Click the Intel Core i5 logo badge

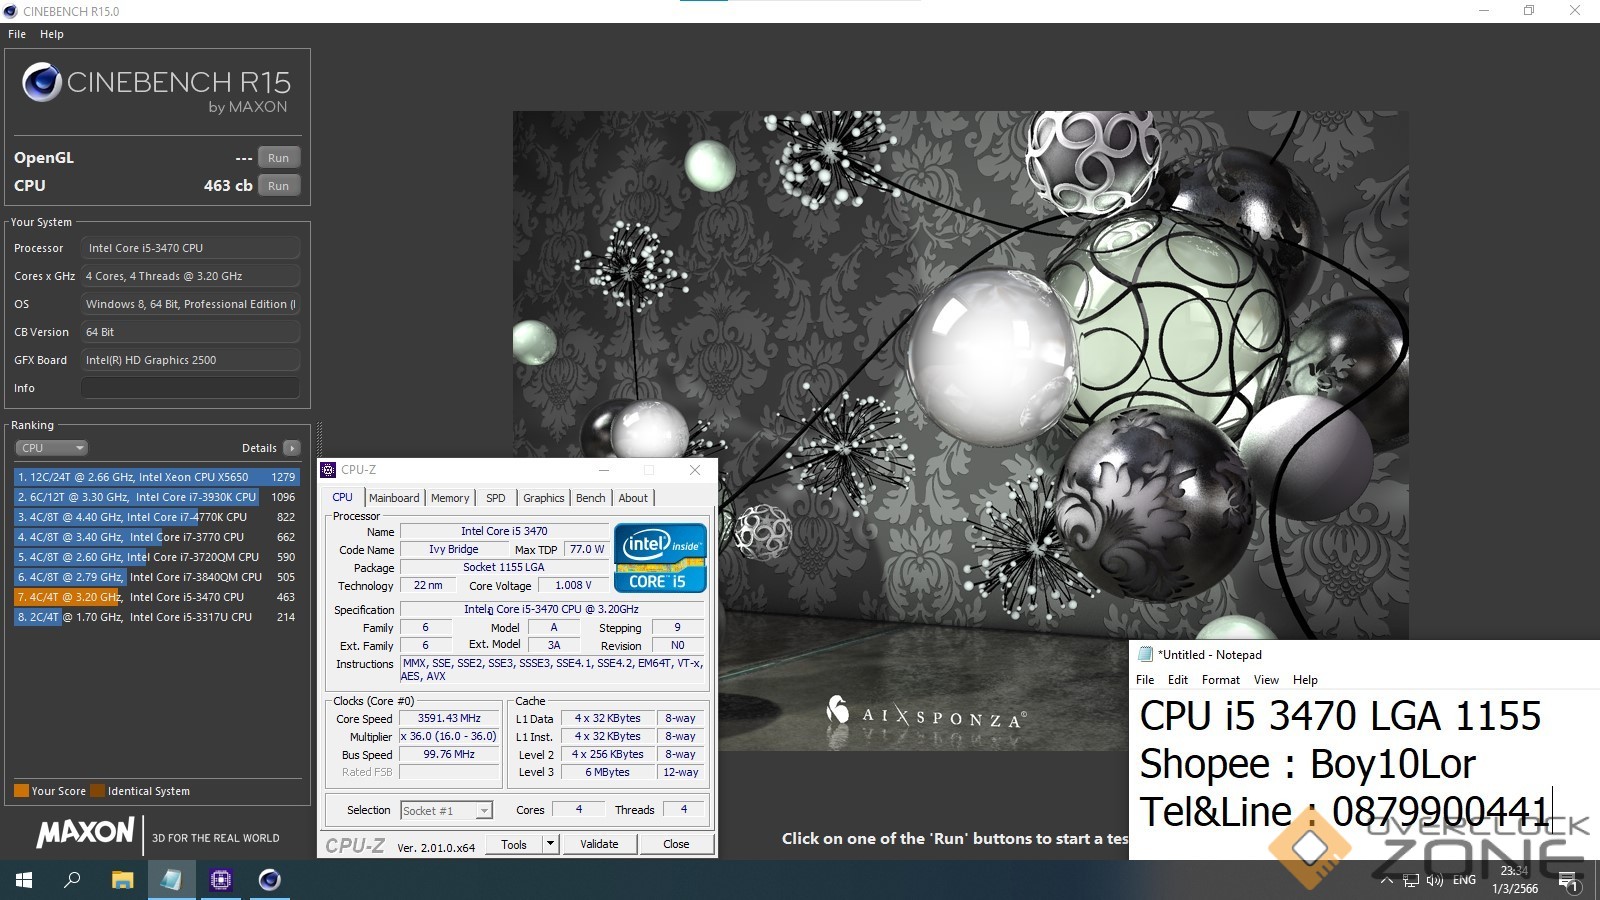point(660,558)
